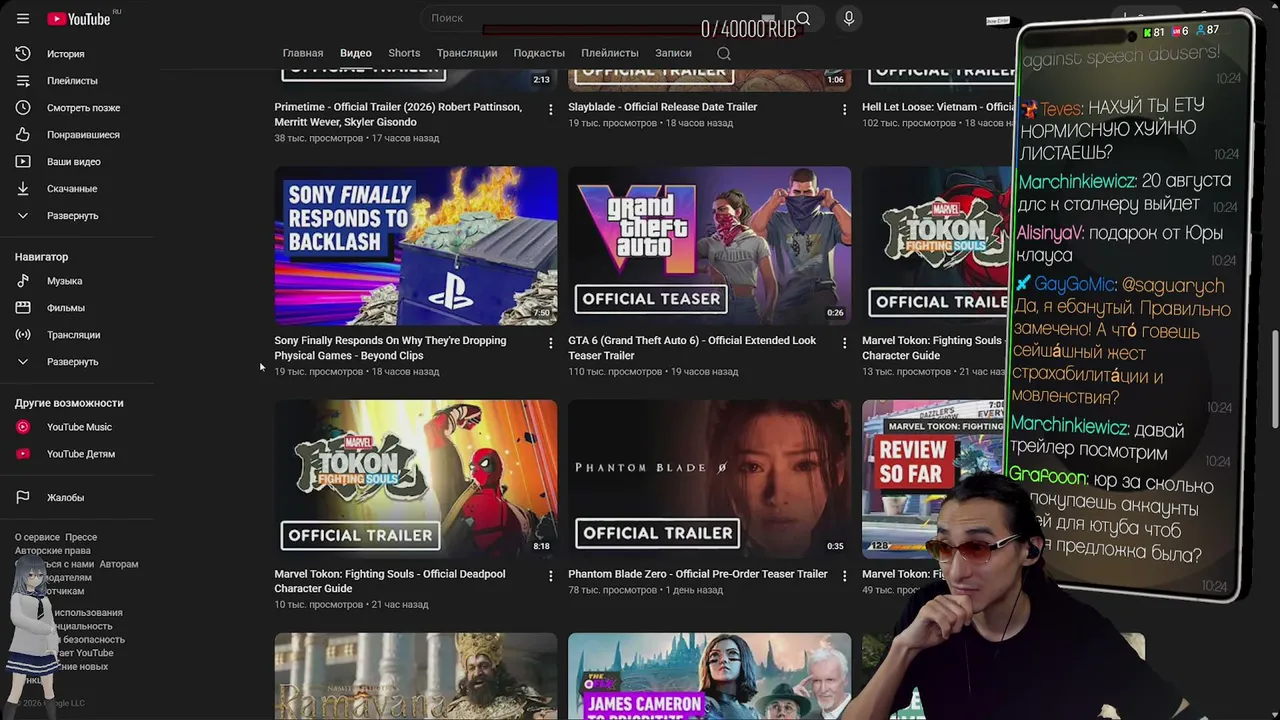This screenshot has width=1280, height=720.
Task: Open Deadpool Character Guide video title
Action: point(390,581)
